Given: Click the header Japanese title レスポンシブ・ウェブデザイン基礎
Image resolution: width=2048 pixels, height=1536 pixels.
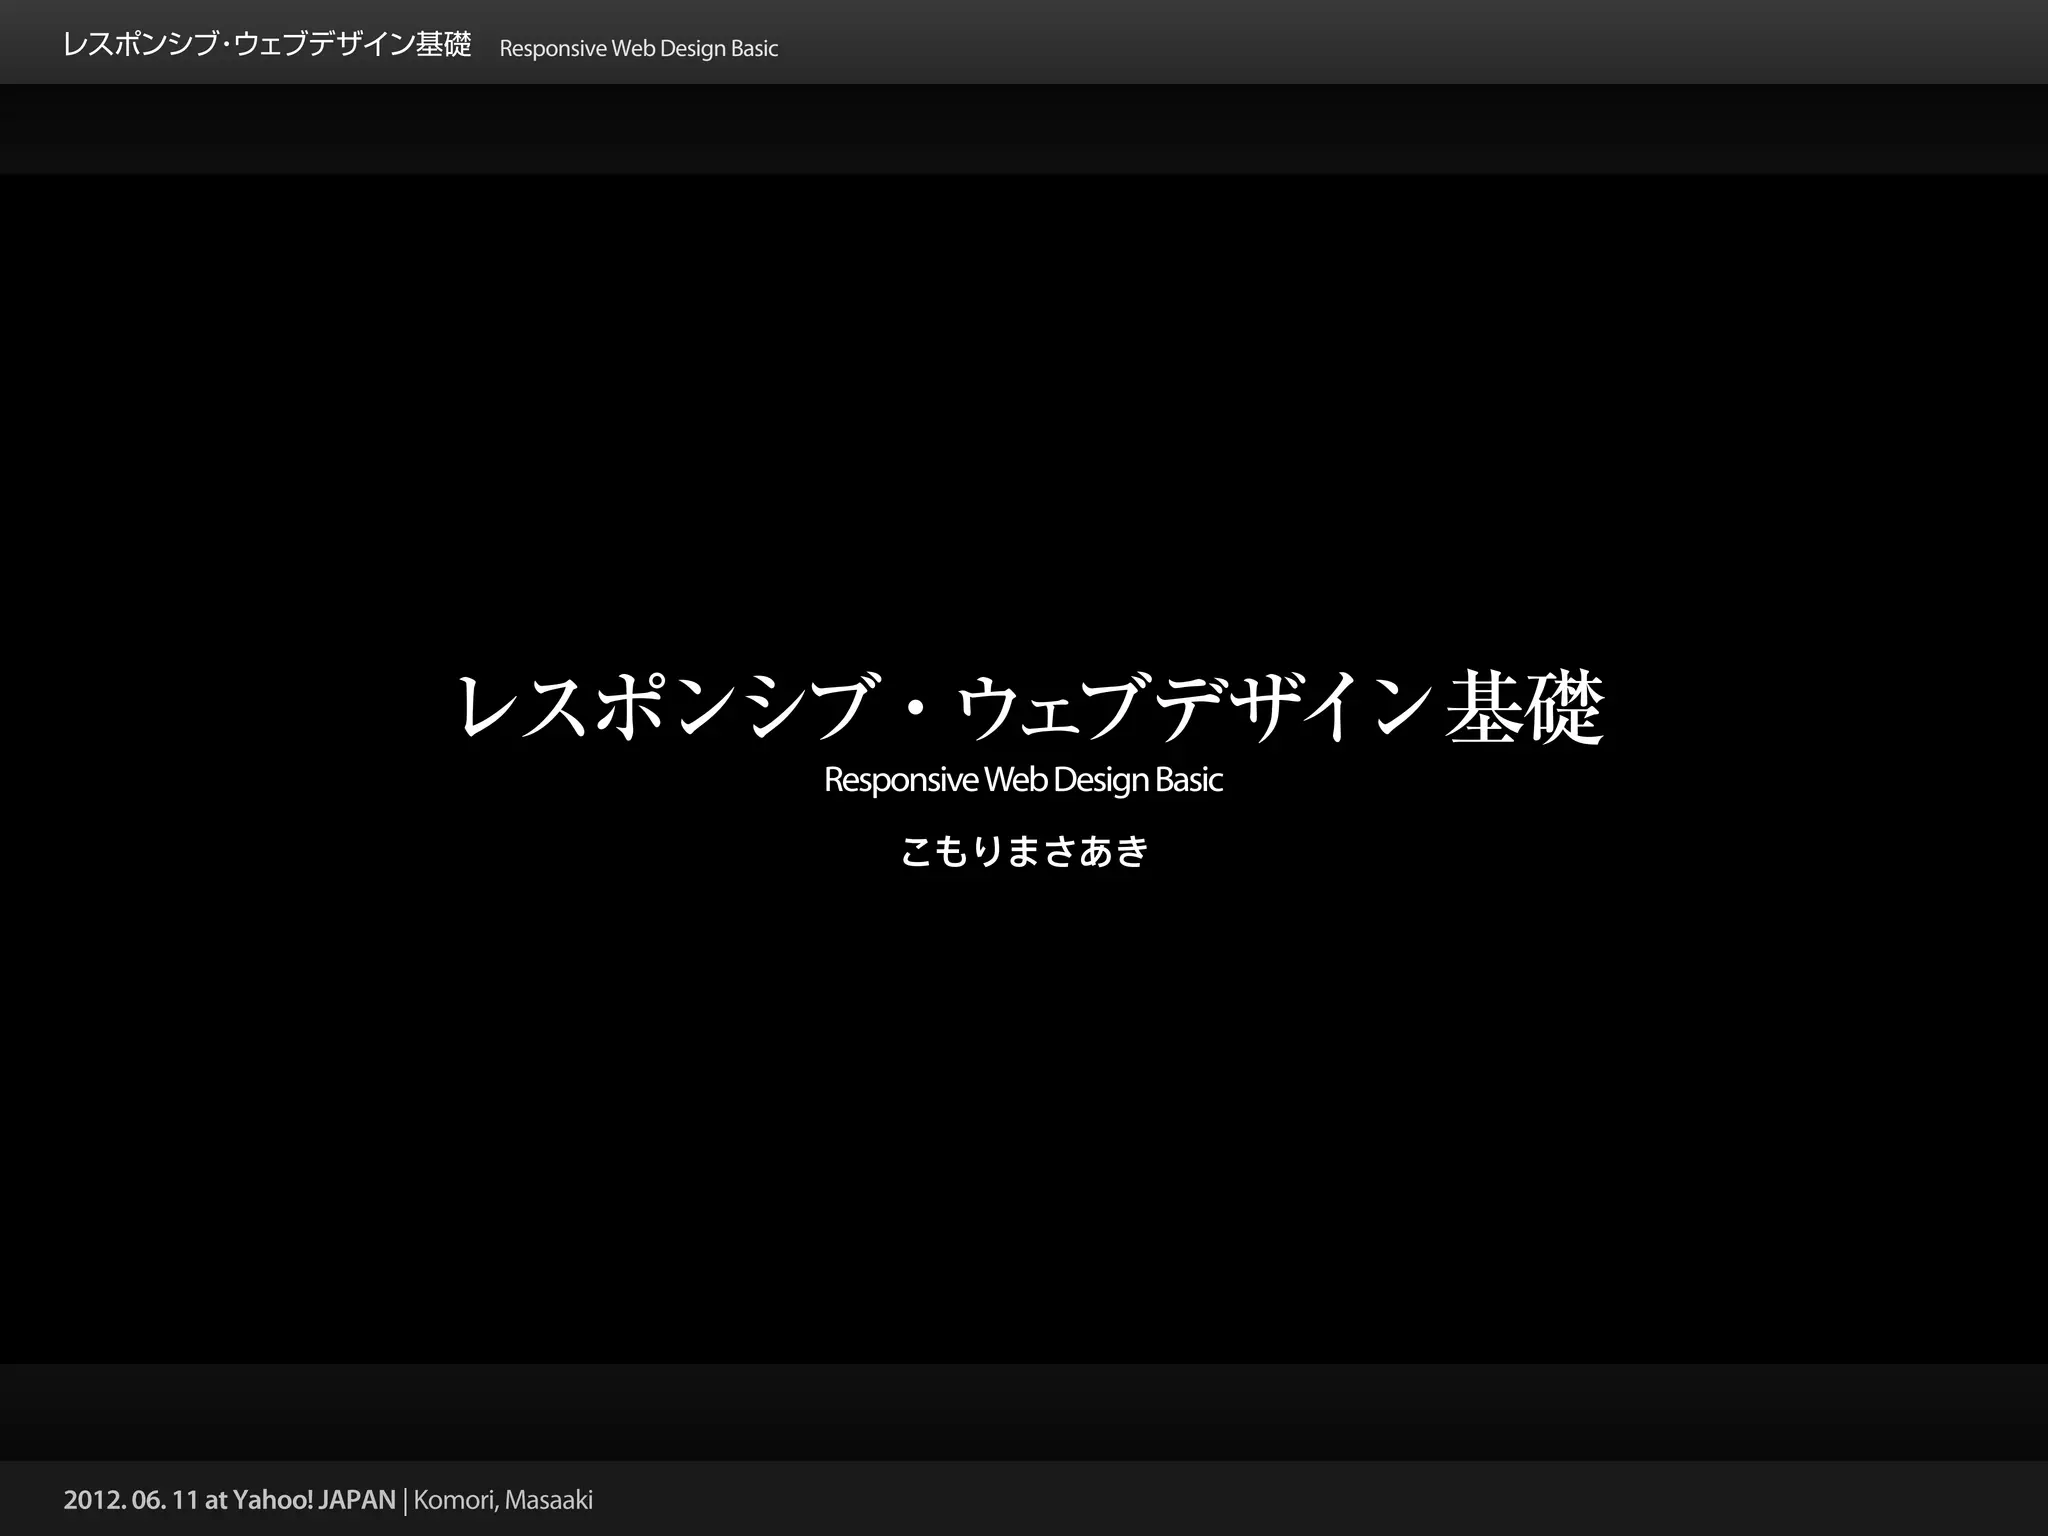Looking at the screenshot, I should point(266,46).
